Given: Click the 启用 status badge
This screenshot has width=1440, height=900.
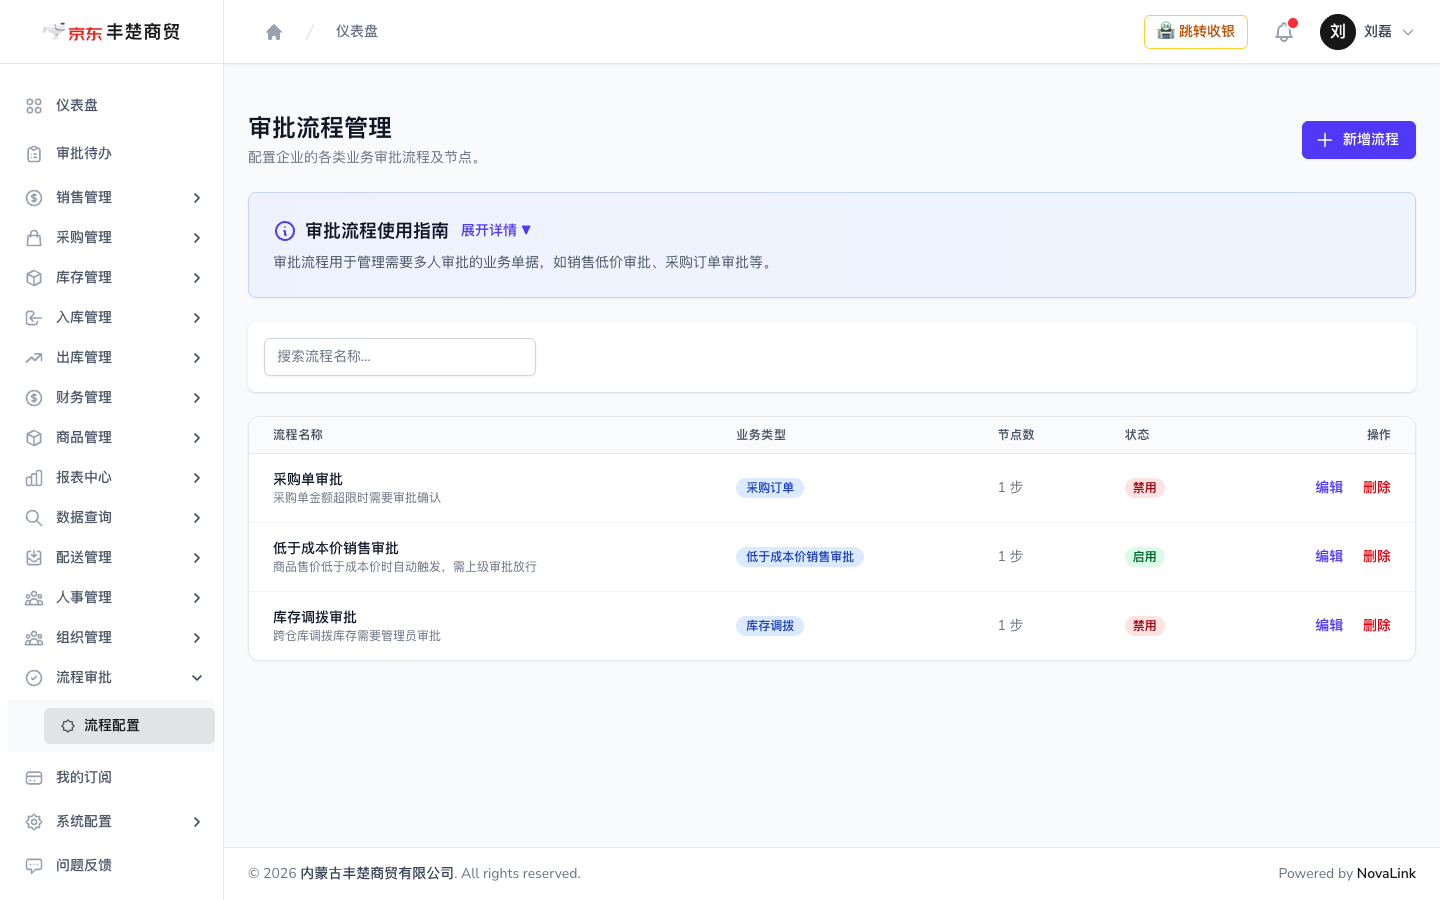Looking at the screenshot, I should pos(1145,557).
